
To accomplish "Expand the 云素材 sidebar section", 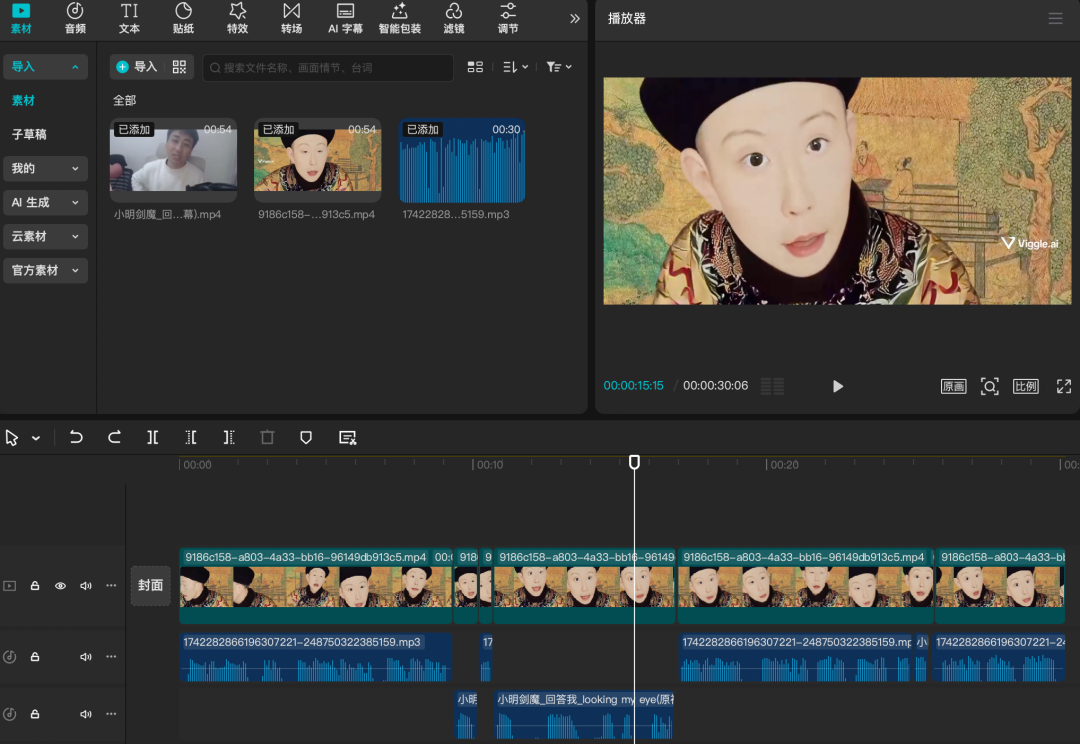I will pos(45,237).
